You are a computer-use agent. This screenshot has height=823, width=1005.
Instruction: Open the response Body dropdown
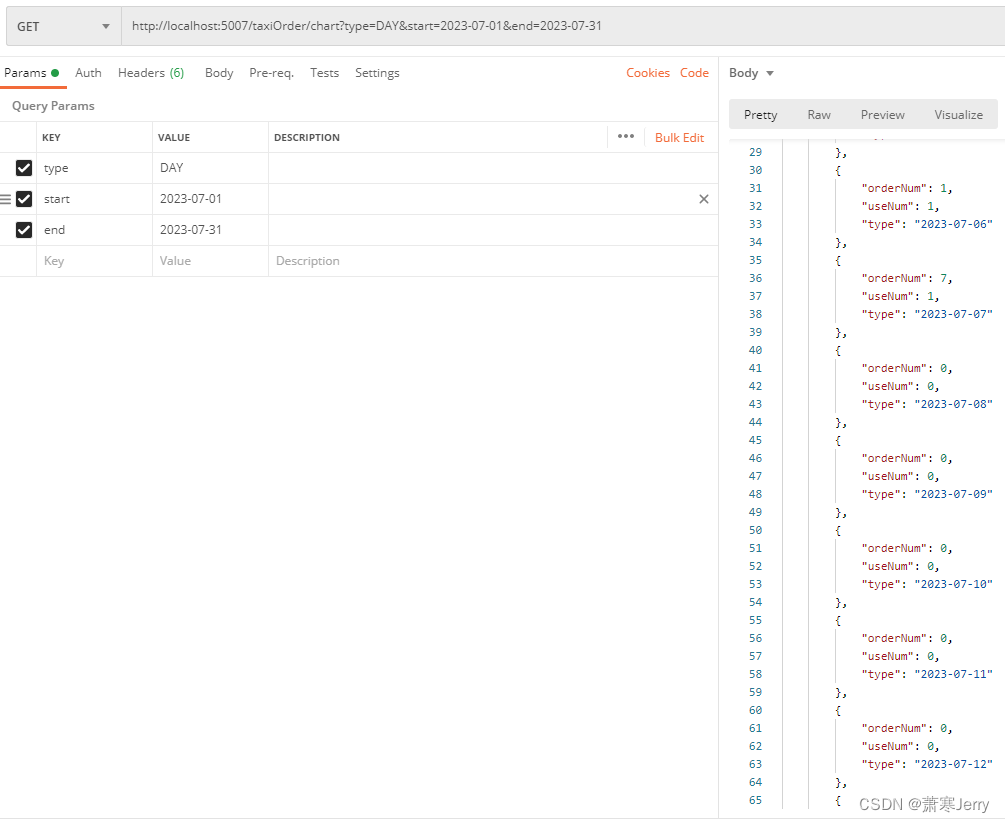[x=751, y=73]
